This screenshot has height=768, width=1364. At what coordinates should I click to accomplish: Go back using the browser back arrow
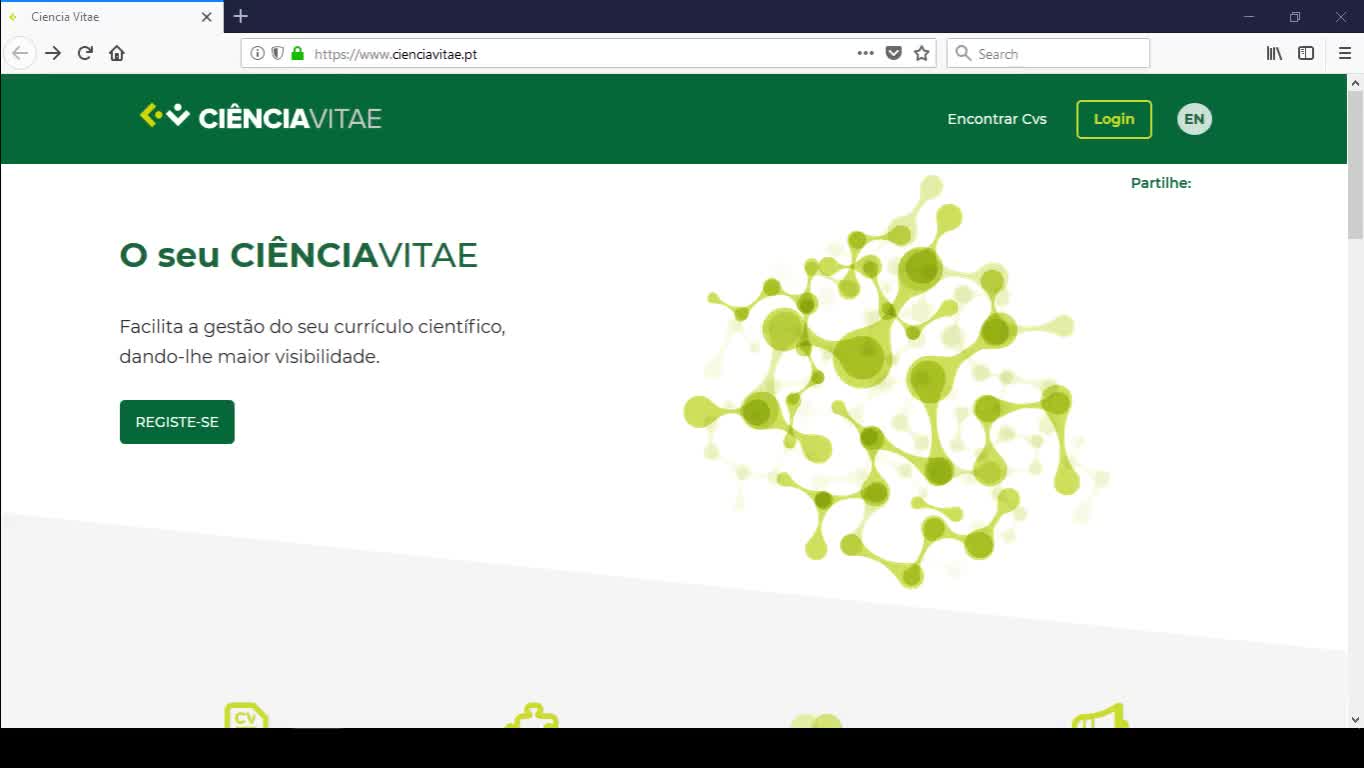tap(20, 53)
